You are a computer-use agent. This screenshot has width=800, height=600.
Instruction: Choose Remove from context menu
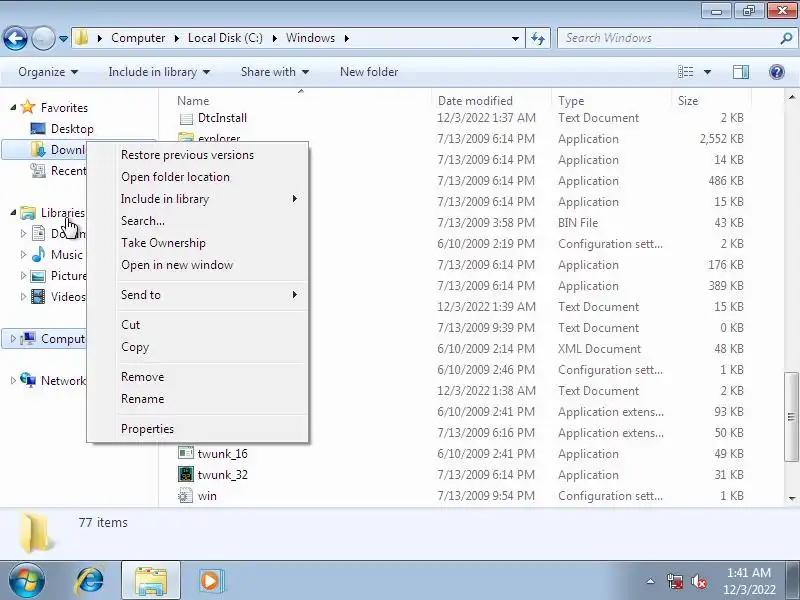point(143,377)
